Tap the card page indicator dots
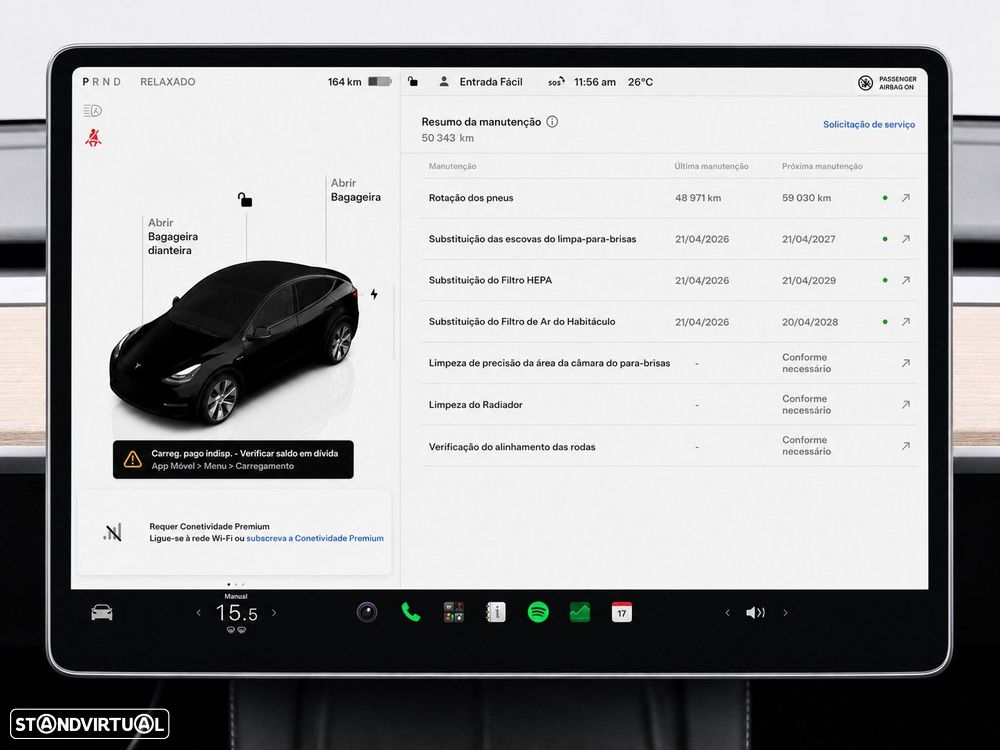The image size is (1000, 750). click(235, 584)
